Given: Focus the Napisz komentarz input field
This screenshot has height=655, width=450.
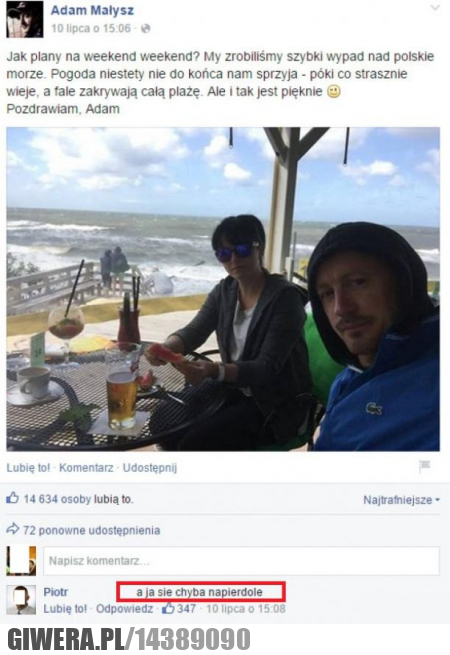Looking at the screenshot, I should [241, 561].
